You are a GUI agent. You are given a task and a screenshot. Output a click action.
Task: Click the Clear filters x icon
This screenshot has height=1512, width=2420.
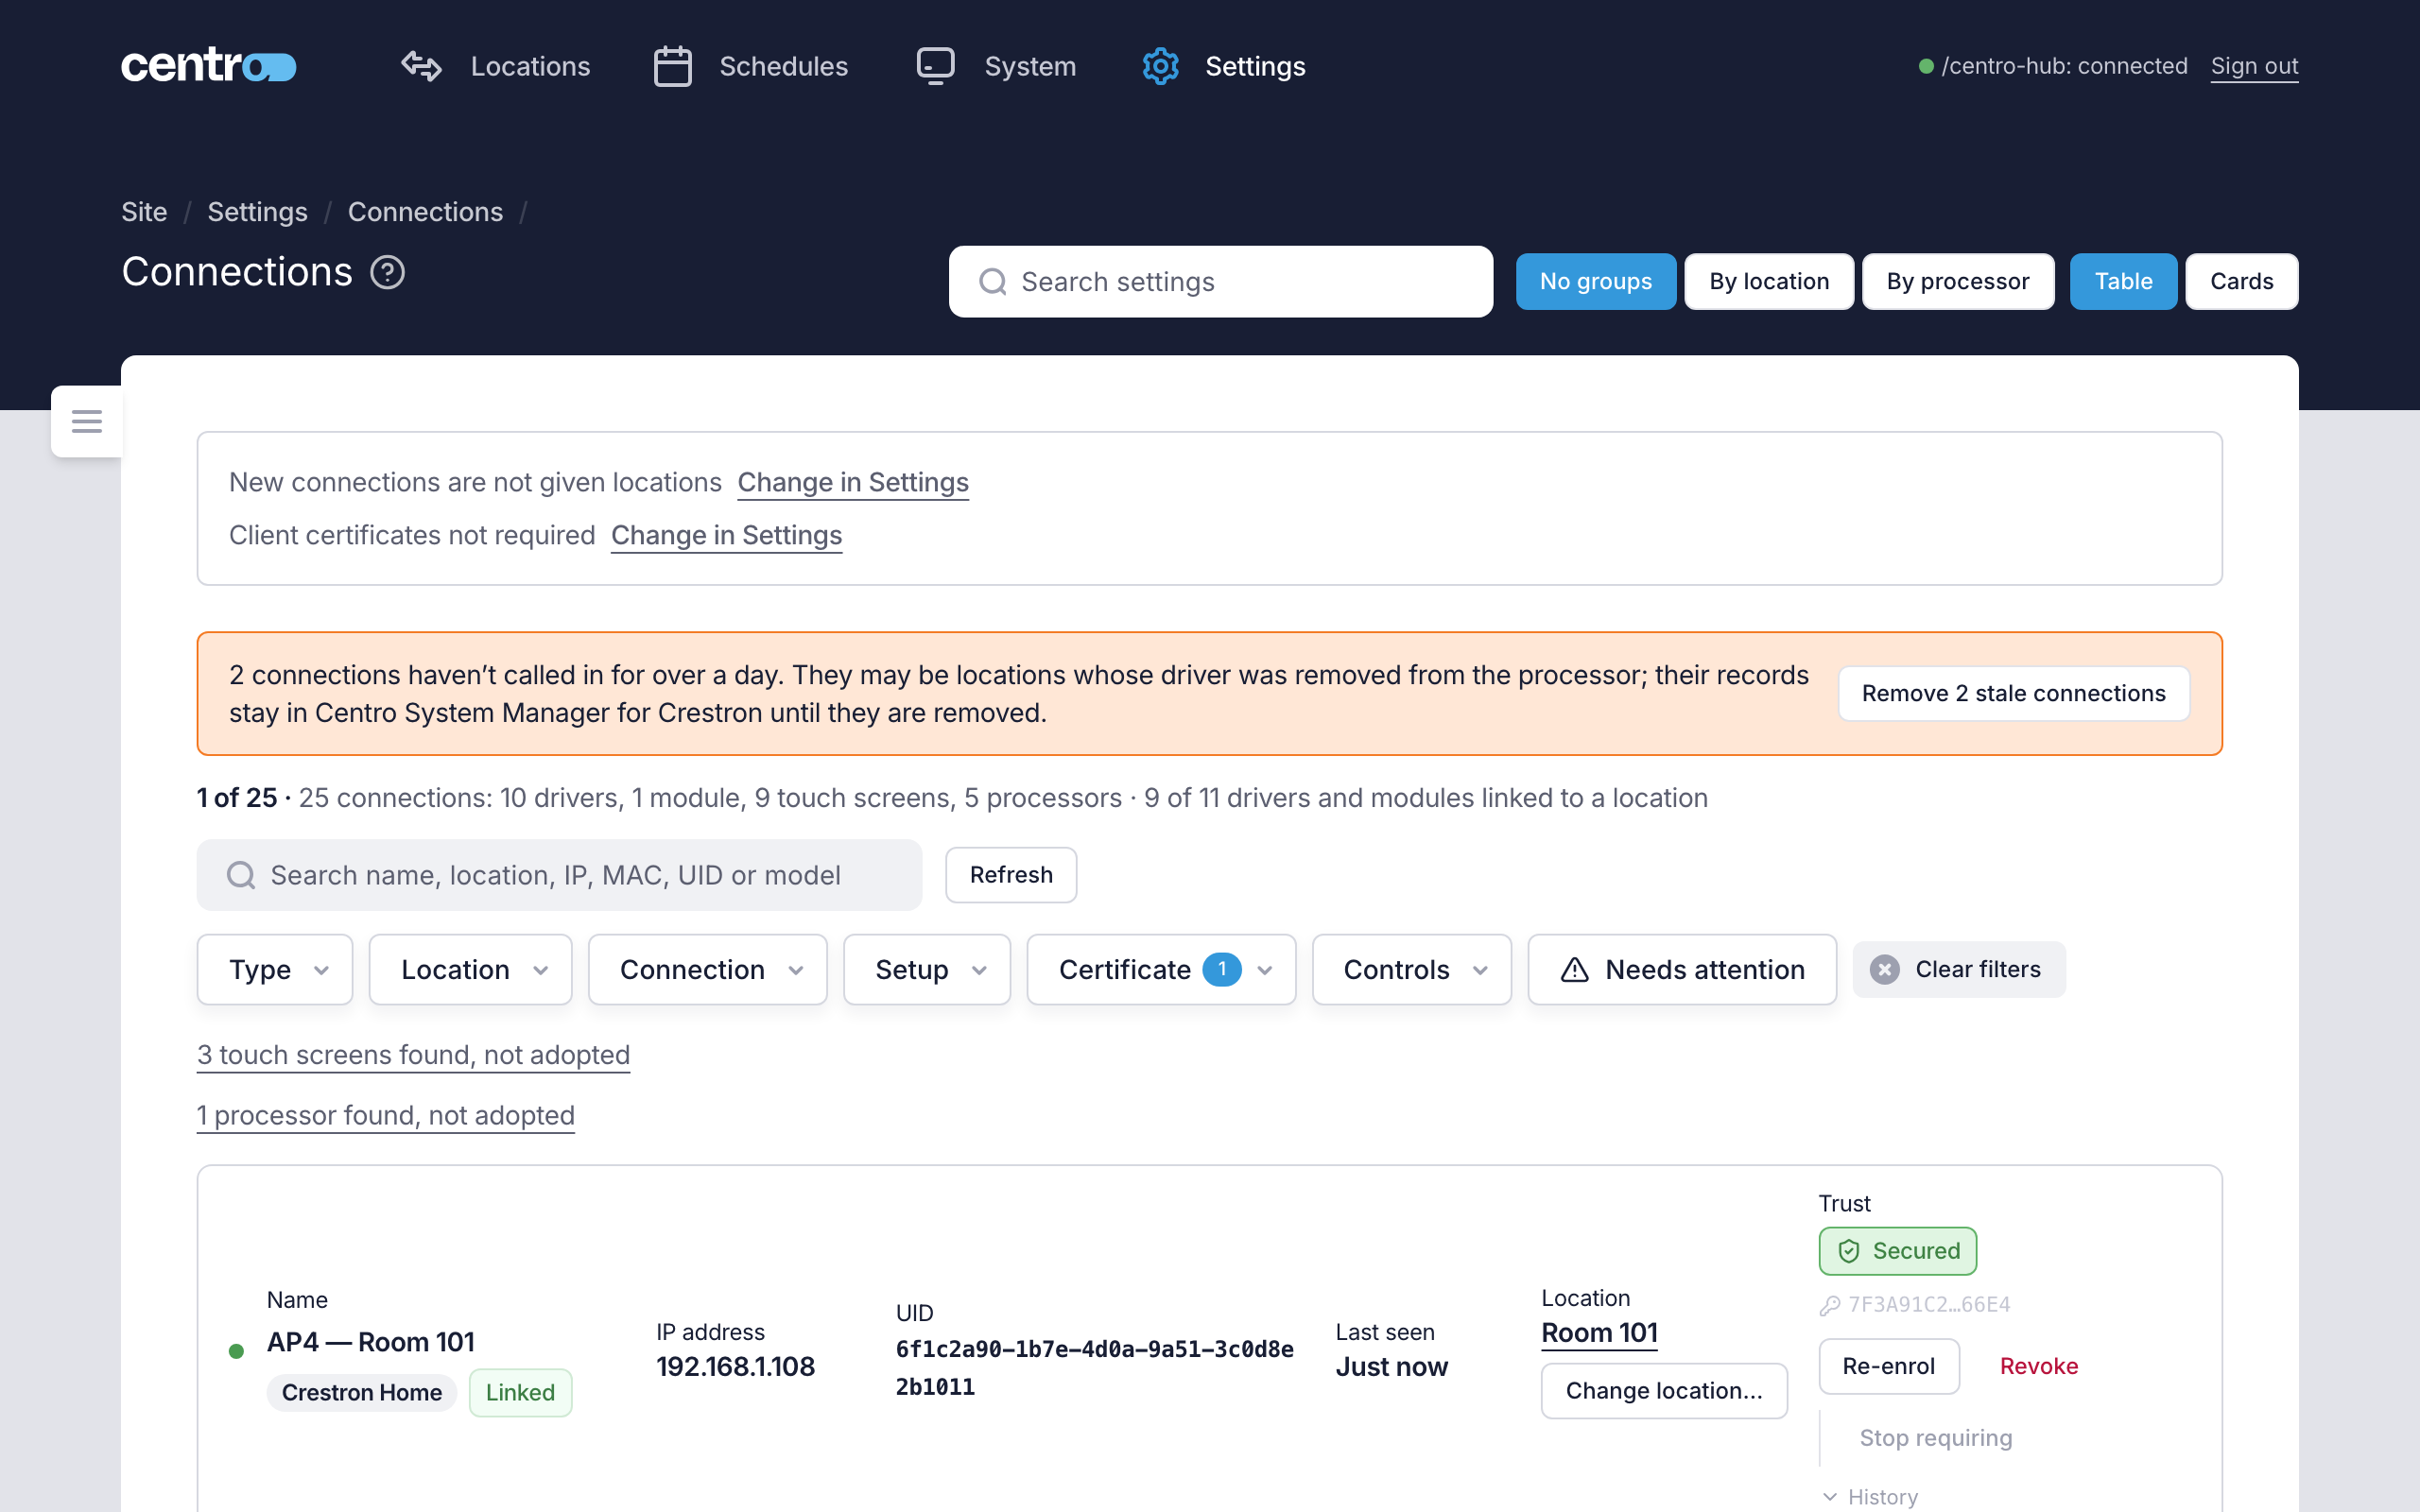pyautogui.click(x=1885, y=969)
